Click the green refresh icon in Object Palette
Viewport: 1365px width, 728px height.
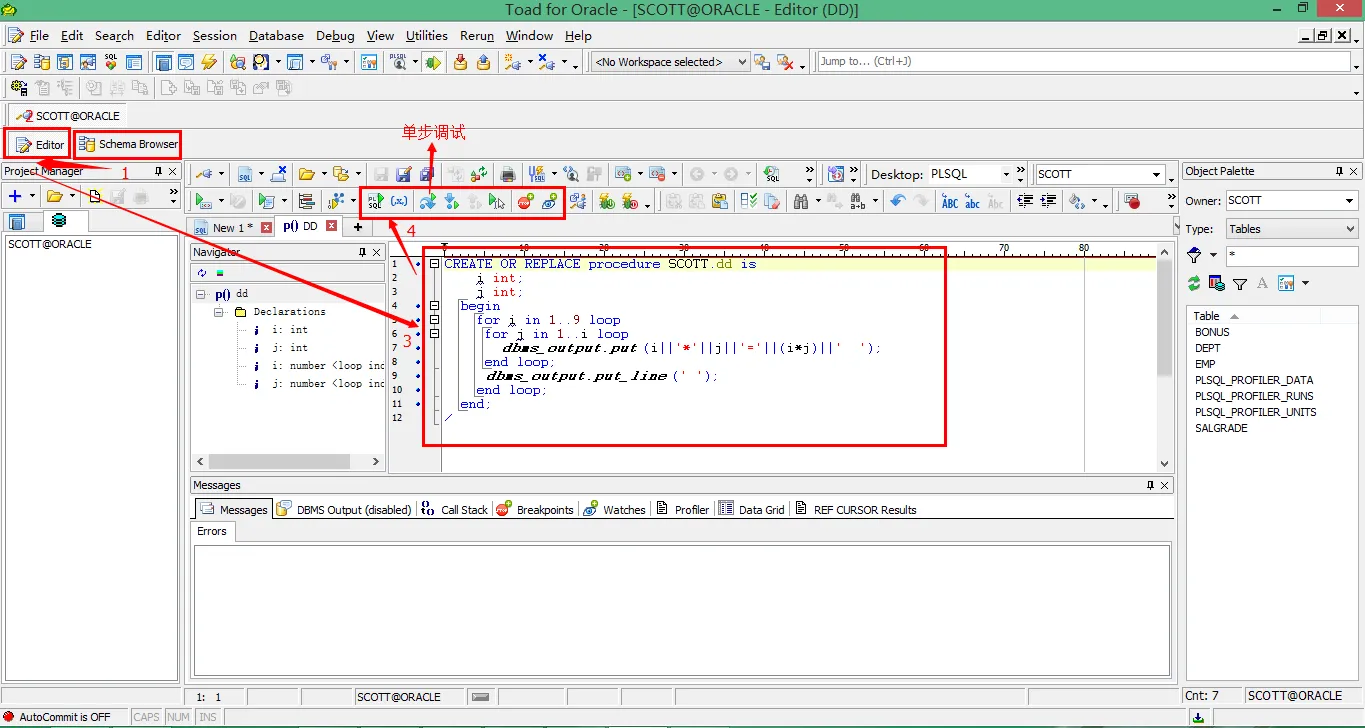click(x=1194, y=284)
